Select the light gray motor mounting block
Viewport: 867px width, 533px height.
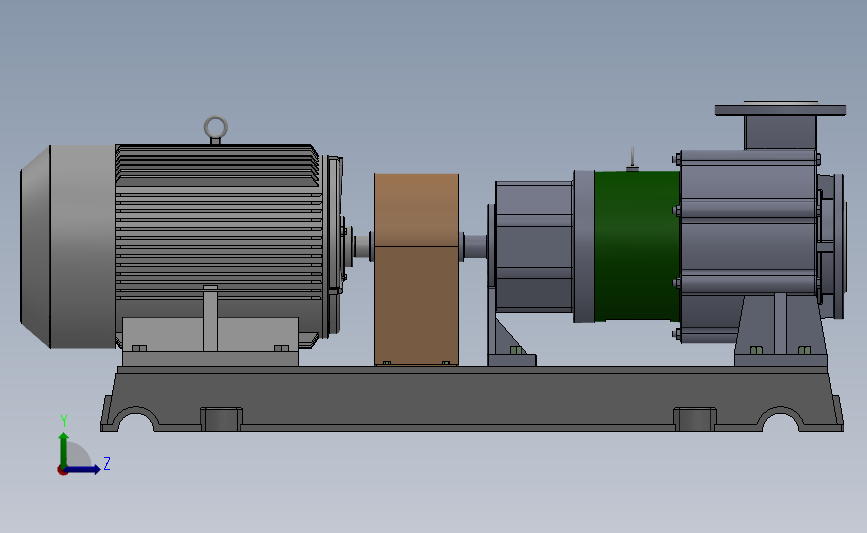click(x=210, y=341)
